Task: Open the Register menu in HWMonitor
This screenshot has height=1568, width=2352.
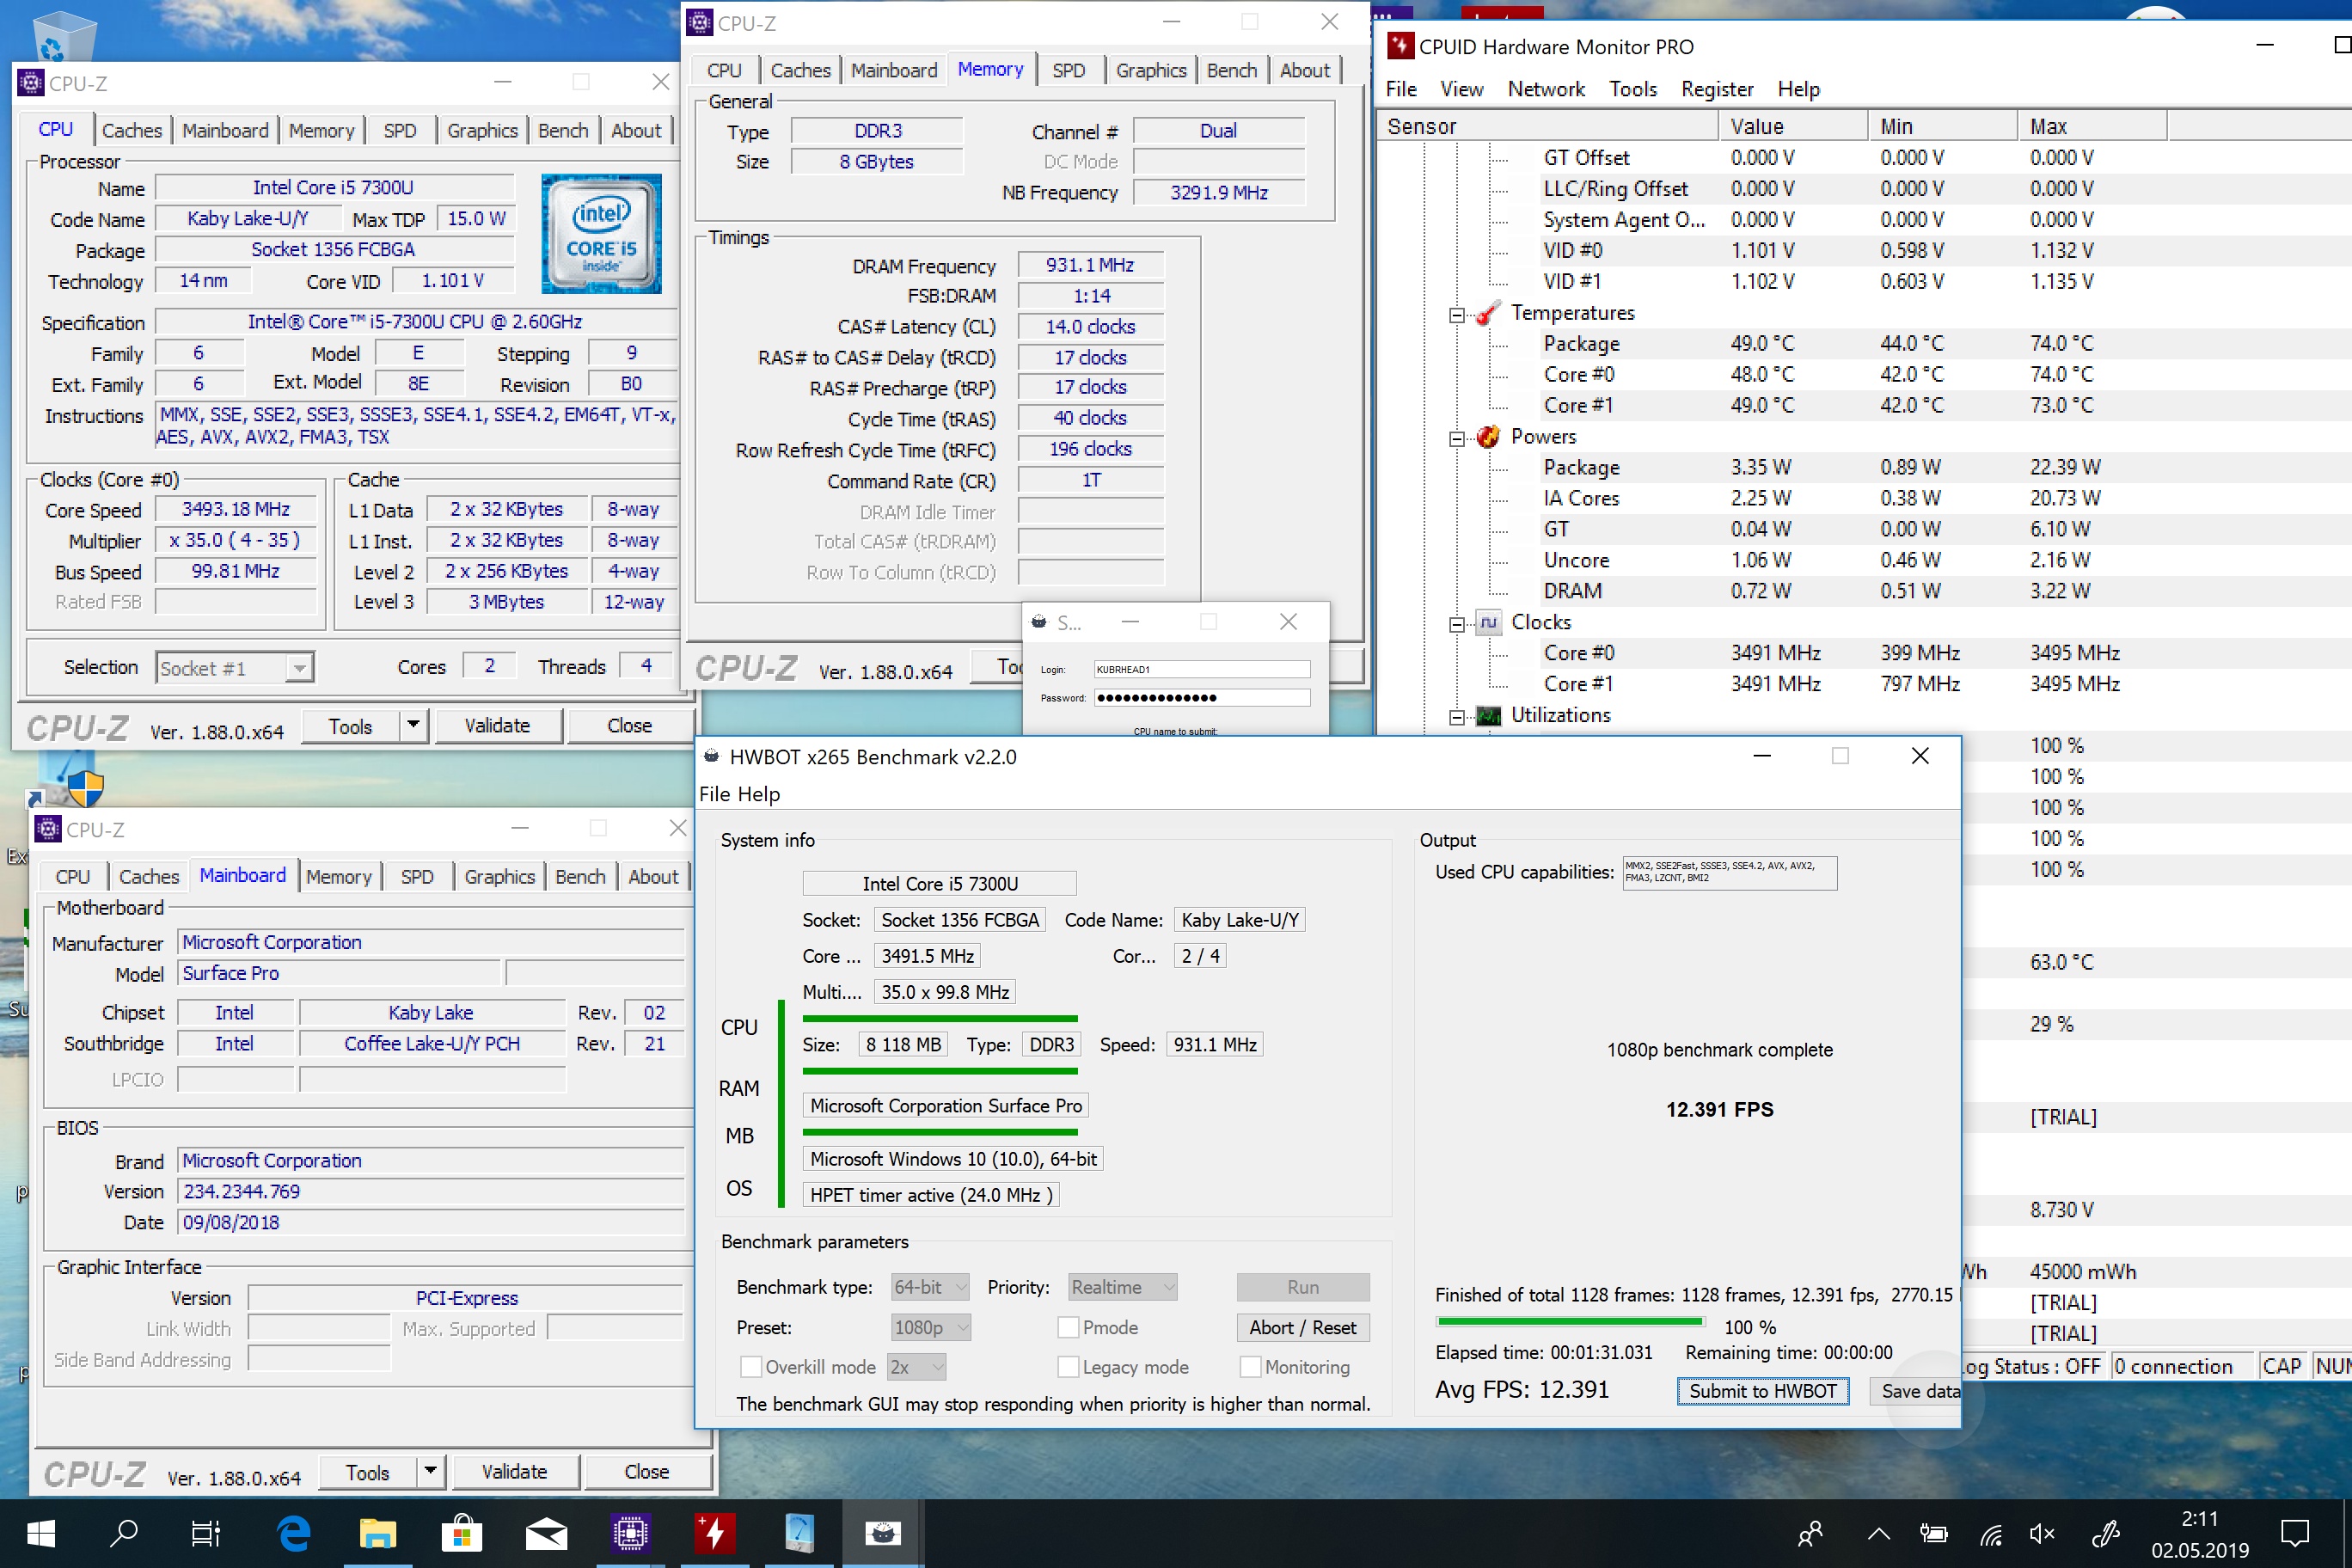Action: (1717, 89)
